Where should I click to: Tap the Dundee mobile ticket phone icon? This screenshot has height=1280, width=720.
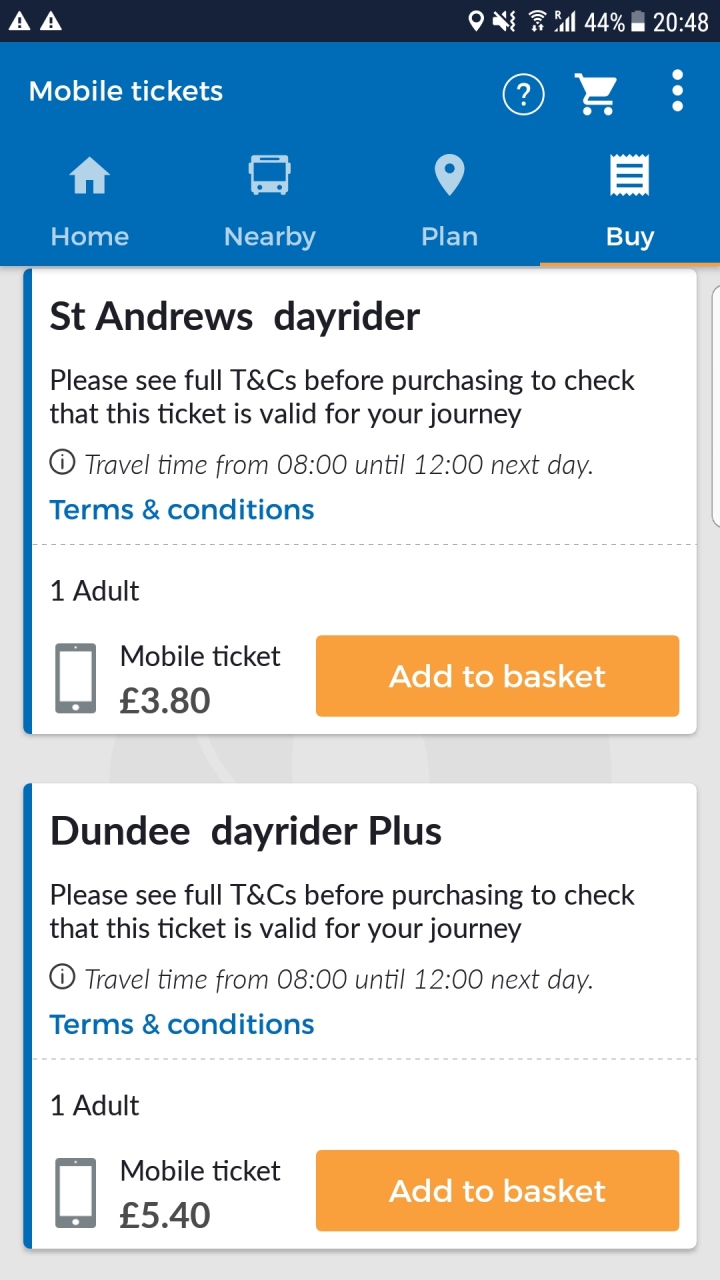click(76, 1192)
